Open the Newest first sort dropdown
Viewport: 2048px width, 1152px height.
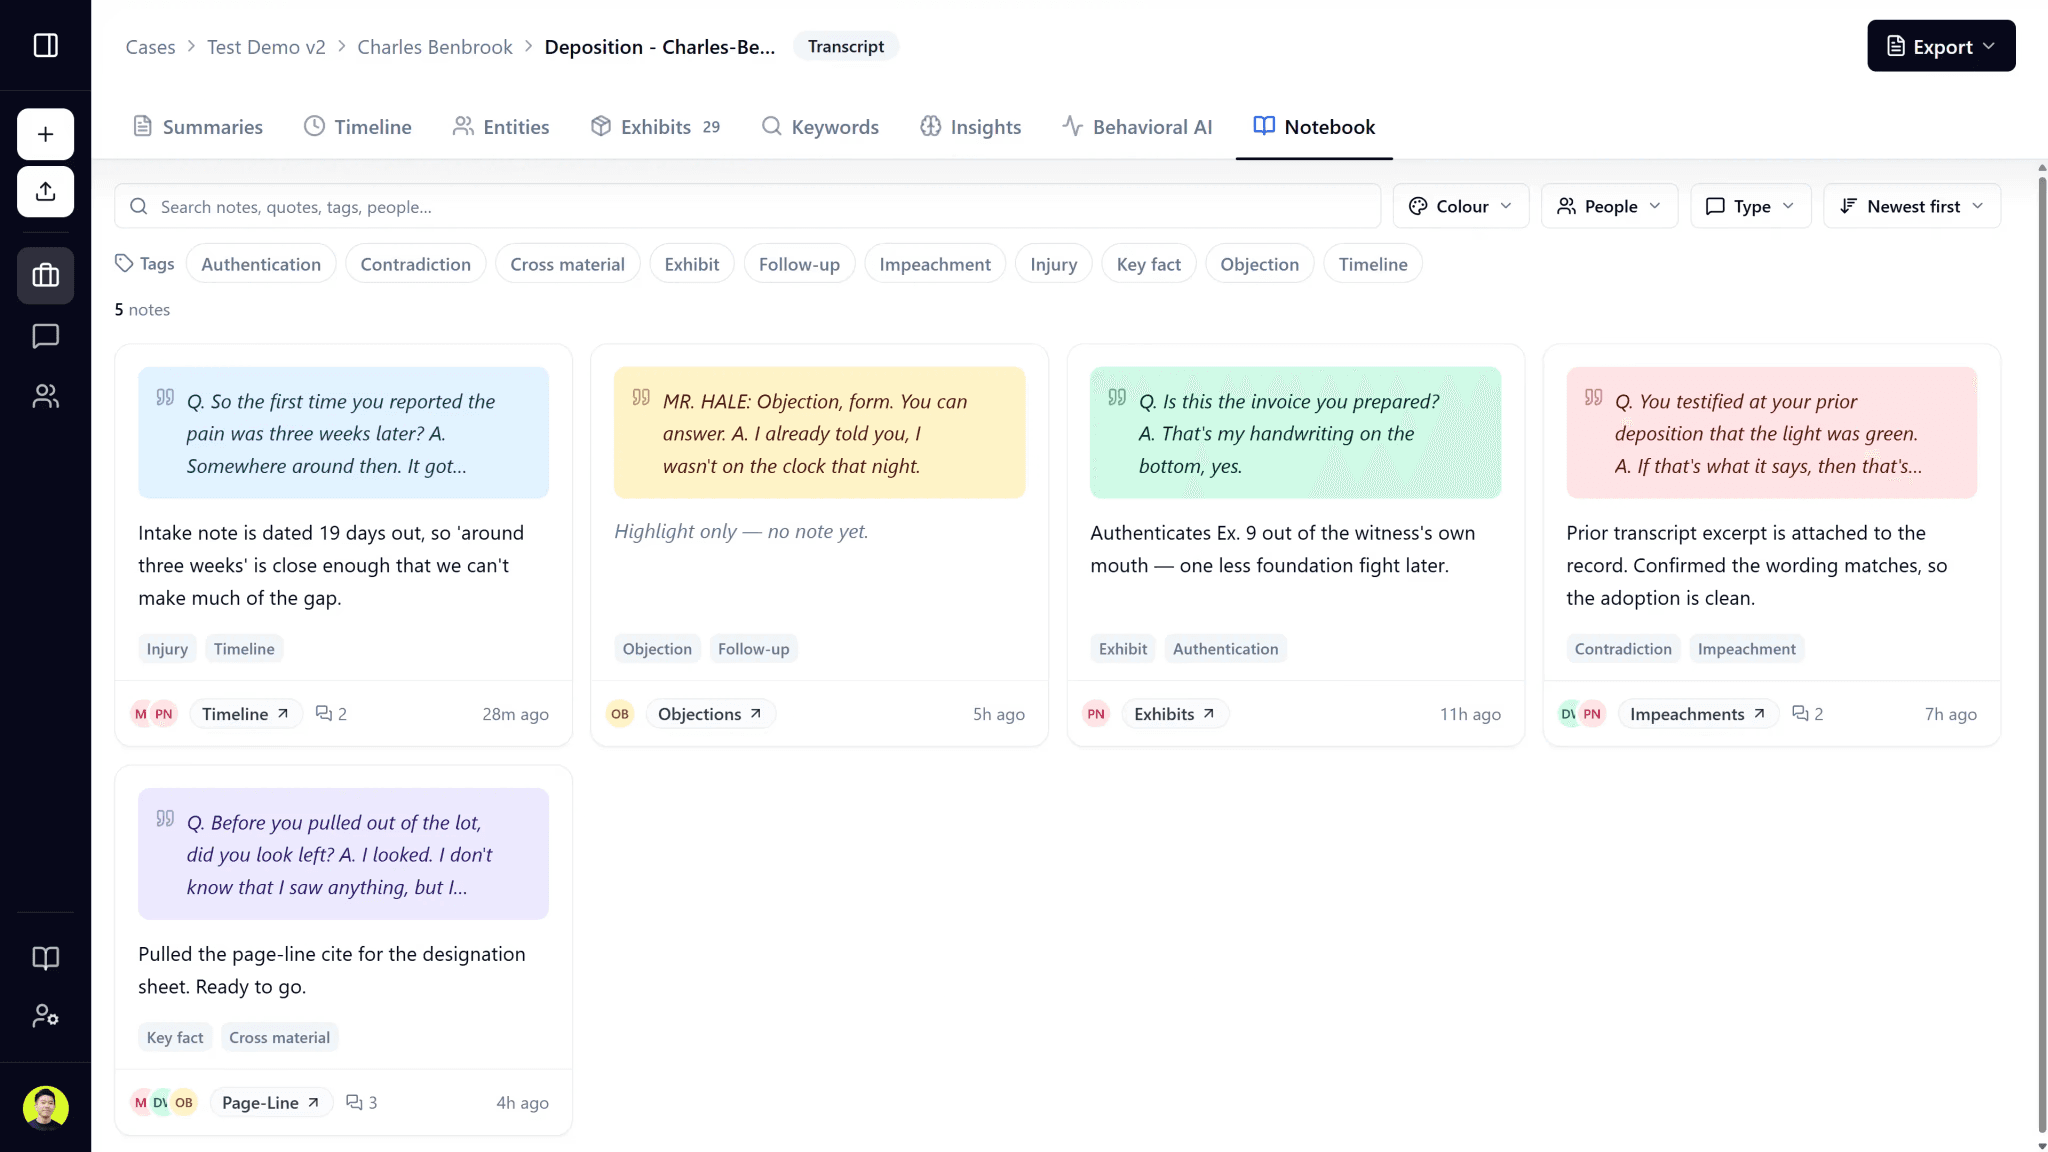click(1911, 206)
